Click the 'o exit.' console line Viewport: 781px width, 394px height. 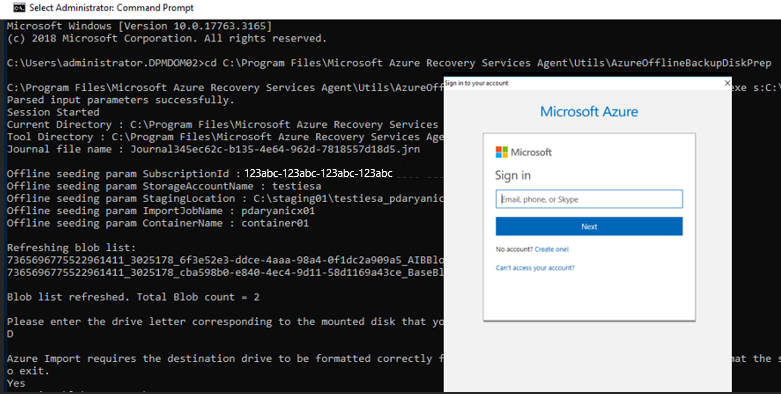(28, 371)
